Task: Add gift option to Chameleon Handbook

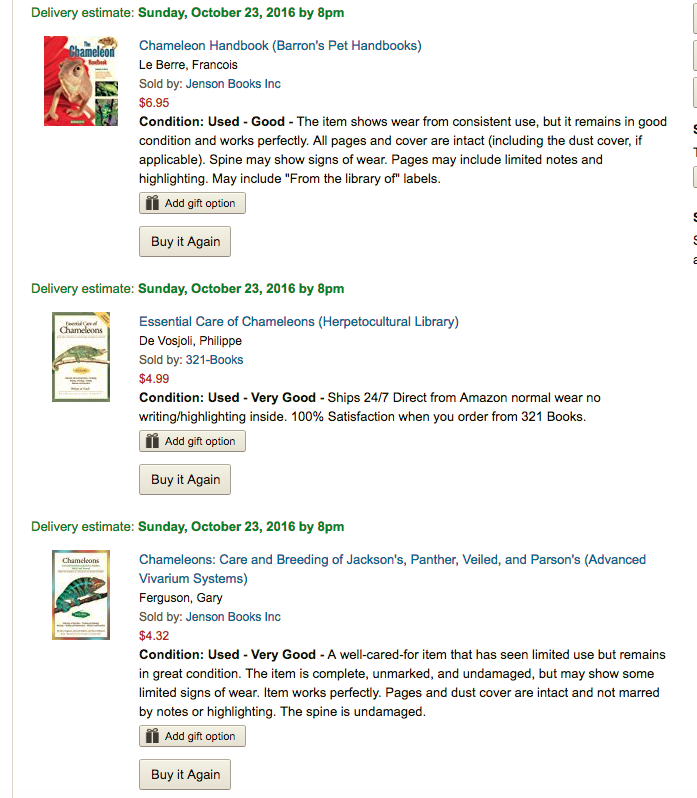Action: click(199, 203)
